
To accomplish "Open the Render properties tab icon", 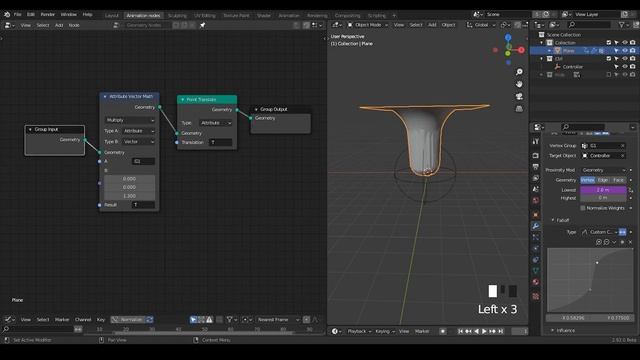I will pos(536,156).
